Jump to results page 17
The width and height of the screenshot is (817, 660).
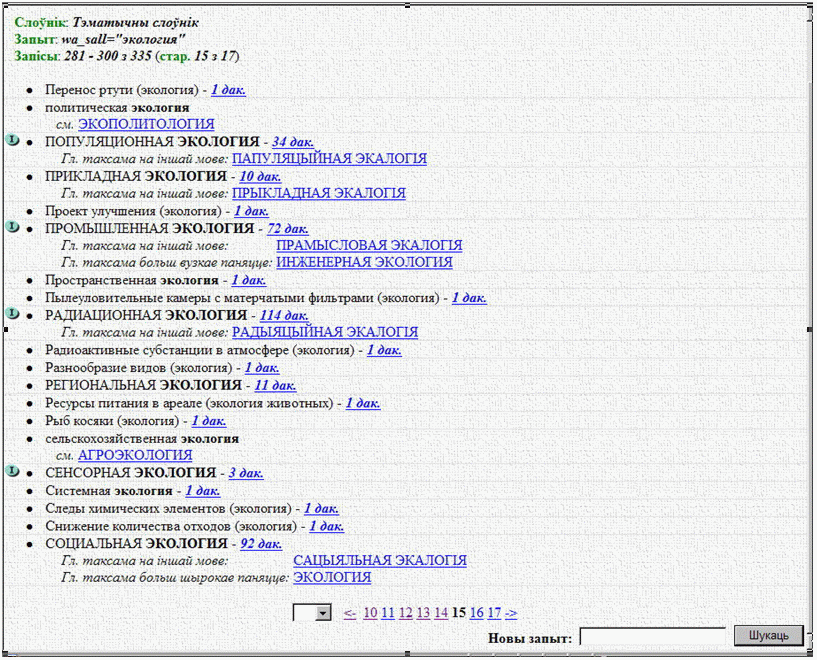[x=494, y=613]
